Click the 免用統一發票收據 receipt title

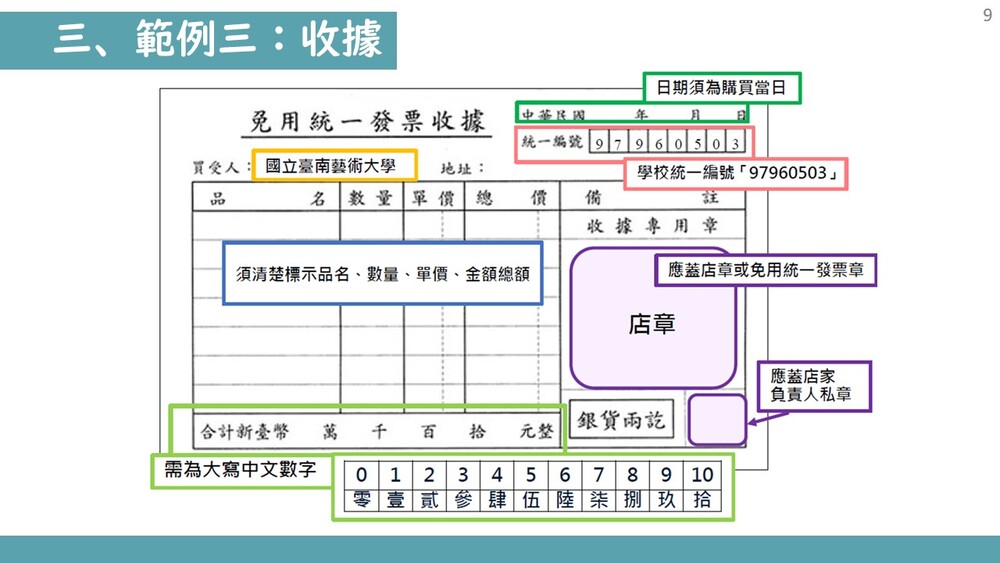pos(365,122)
